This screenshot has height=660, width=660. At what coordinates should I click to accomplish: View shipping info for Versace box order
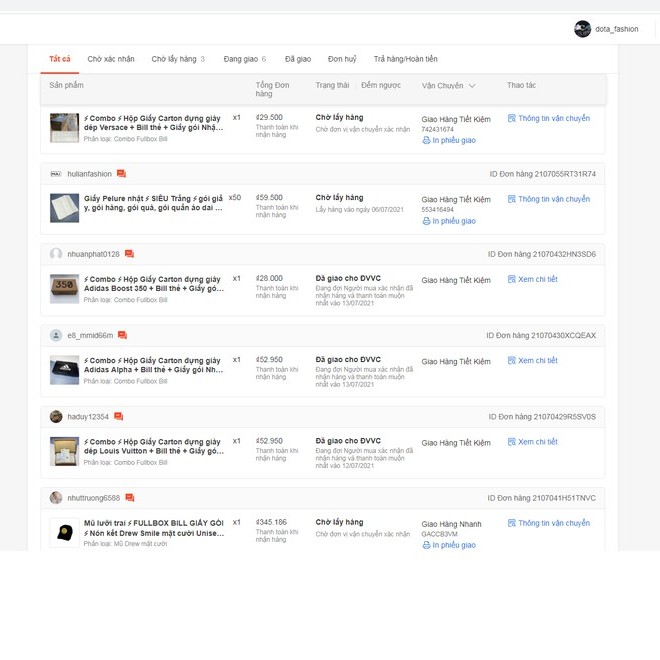(x=548, y=118)
